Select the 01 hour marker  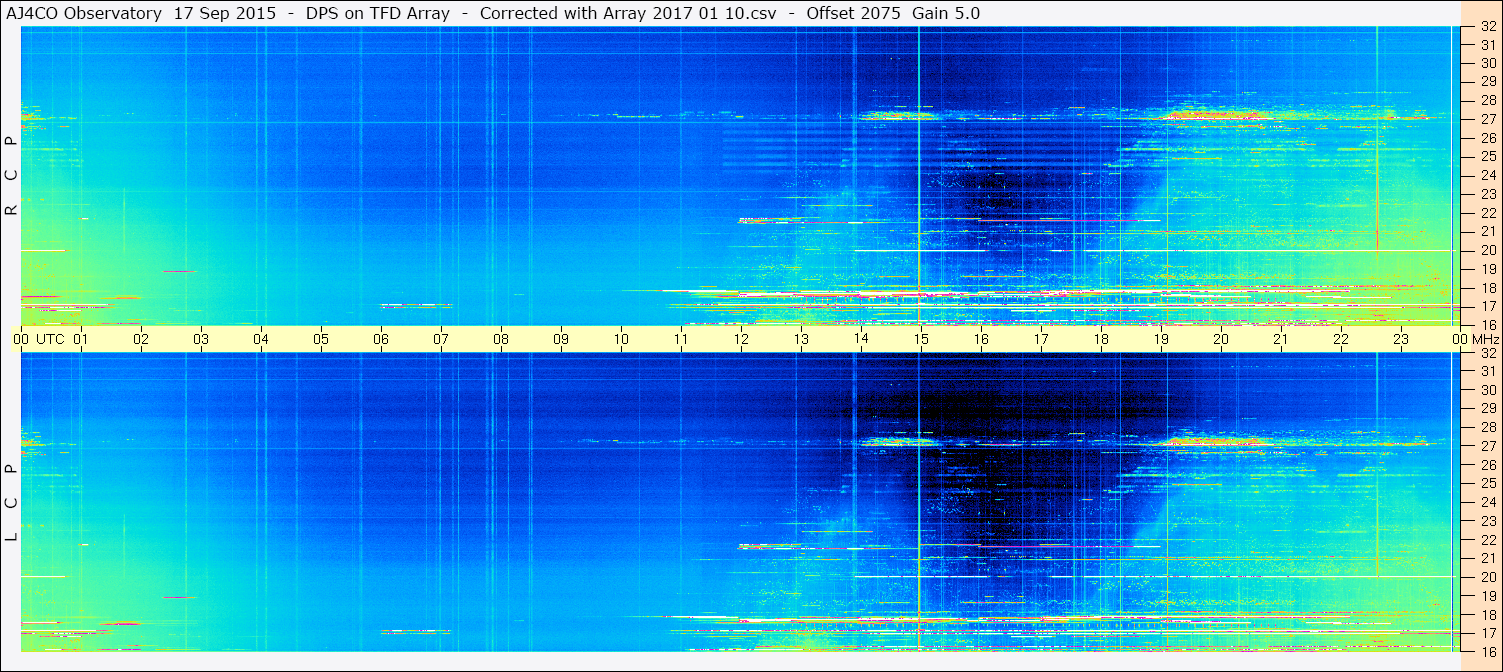point(81,339)
